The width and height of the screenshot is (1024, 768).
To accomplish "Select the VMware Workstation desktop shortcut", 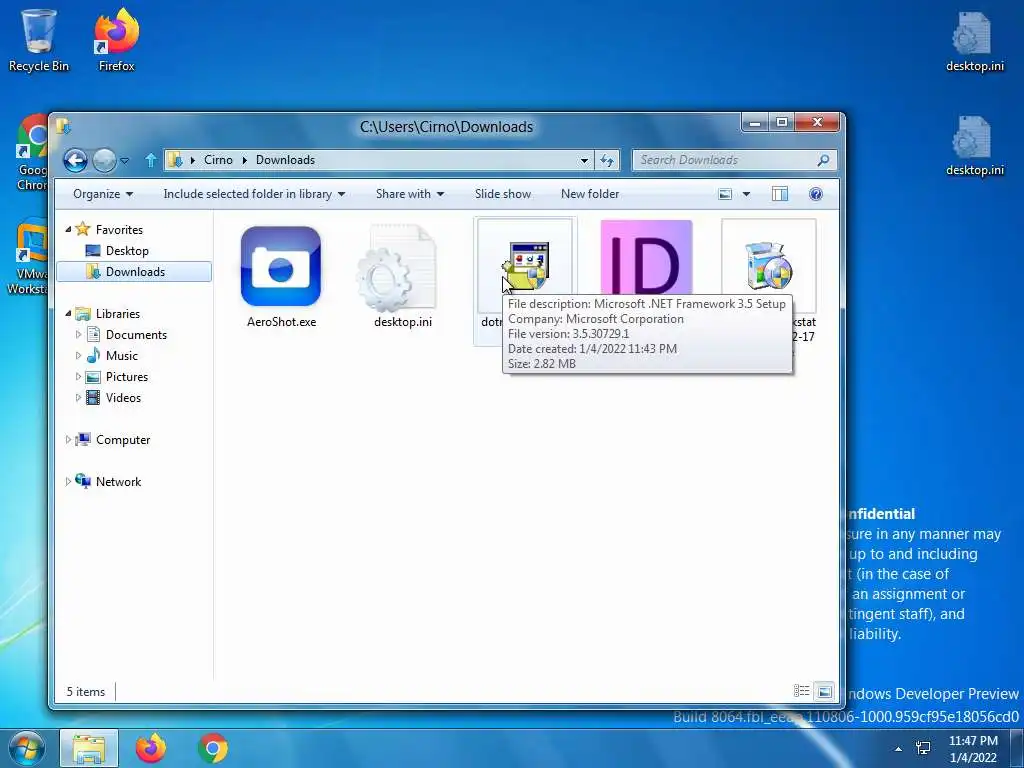I will [x=26, y=258].
